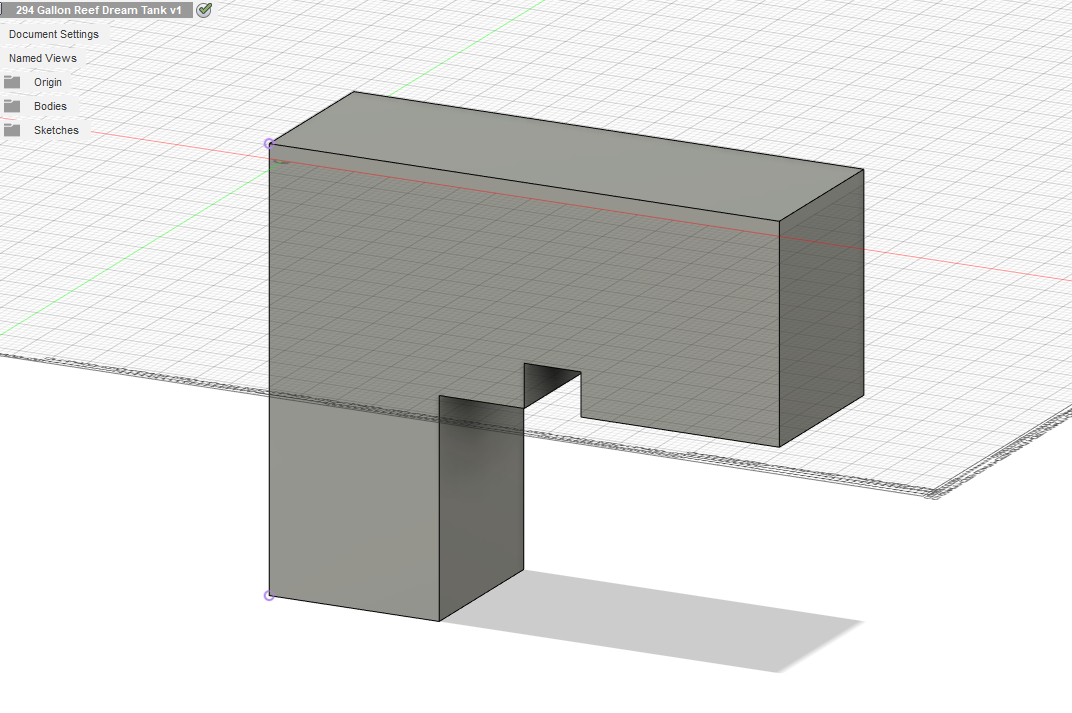Viewport: 1072px width, 713px height.
Task: Select the top face of the gray body
Action: (567, 156)
